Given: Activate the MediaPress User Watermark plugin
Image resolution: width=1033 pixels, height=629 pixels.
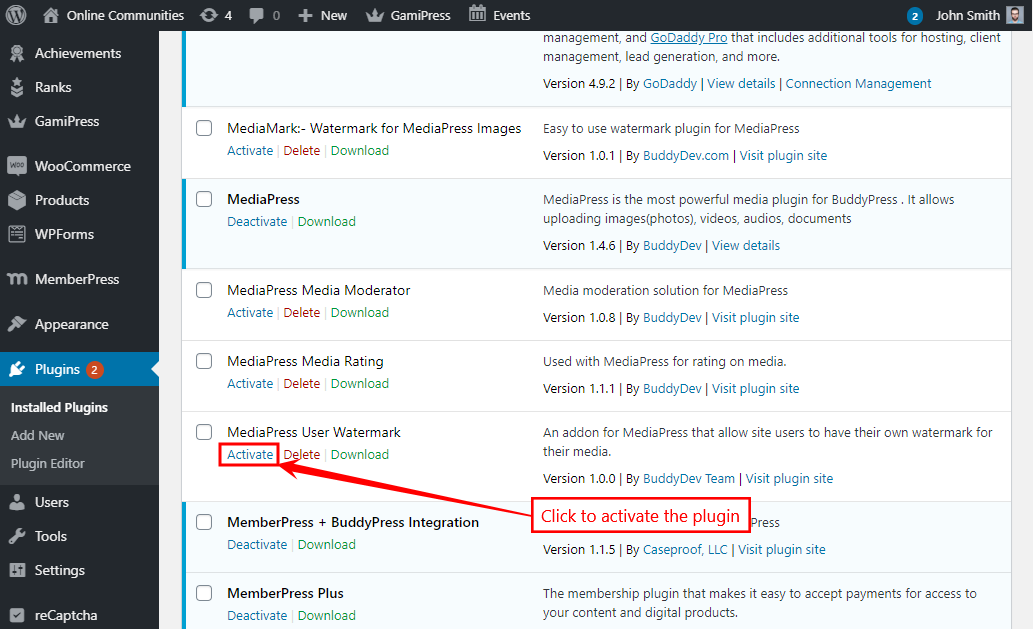Looking at the screenshot, I should 249,454.
